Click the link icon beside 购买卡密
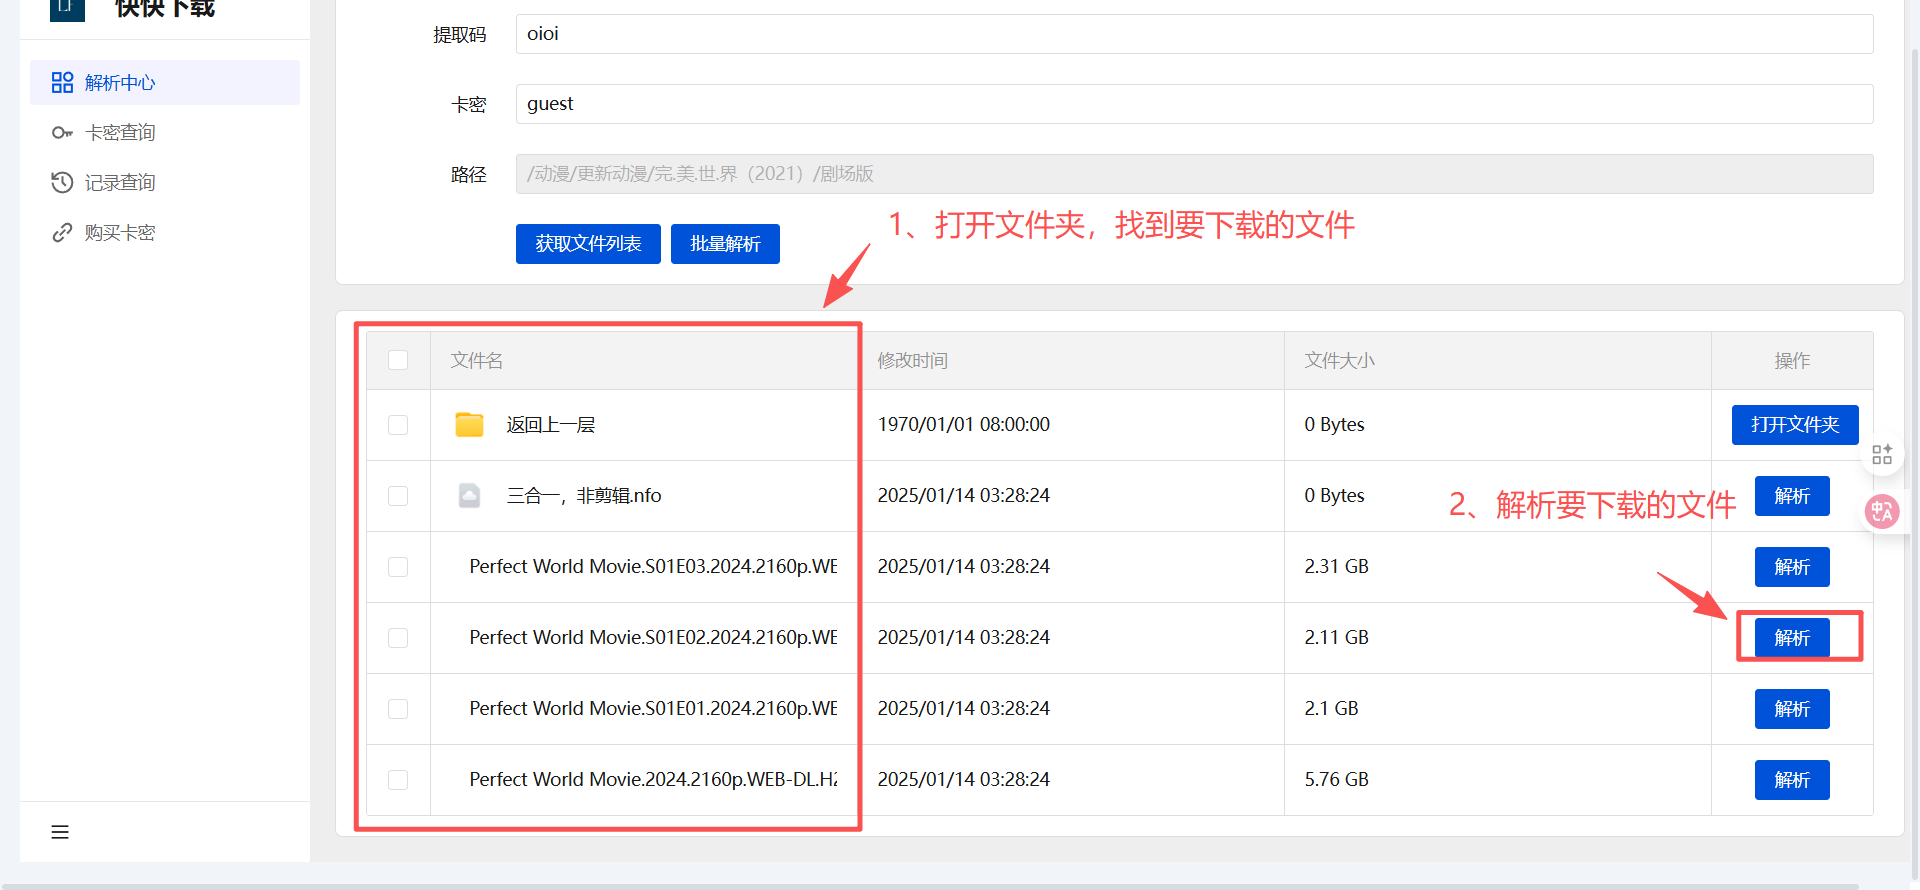The width and height of the screenshot is (1920, 890). [x=62, y=233]
